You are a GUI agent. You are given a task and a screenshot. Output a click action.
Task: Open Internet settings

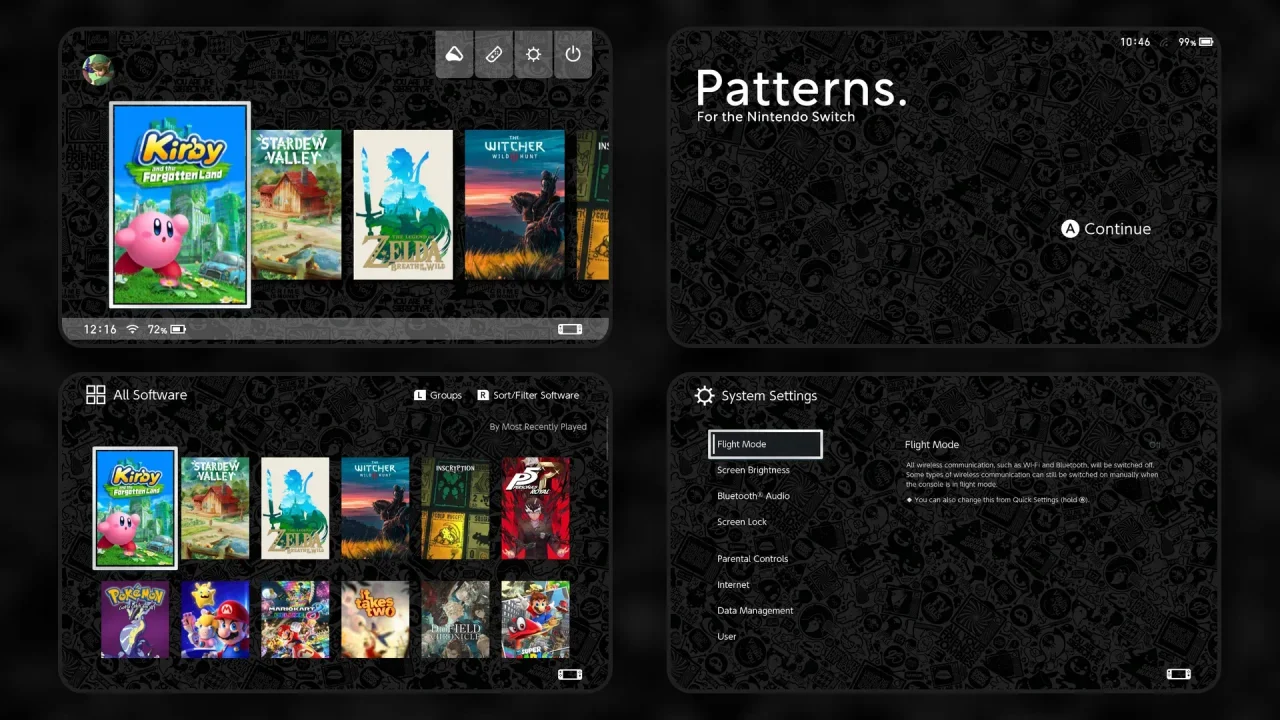point(733,585)
